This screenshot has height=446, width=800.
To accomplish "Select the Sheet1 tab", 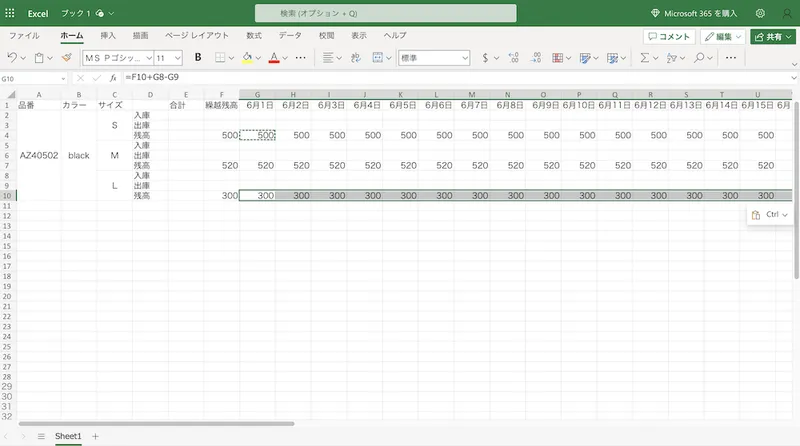I will click(x=68, y=436).
